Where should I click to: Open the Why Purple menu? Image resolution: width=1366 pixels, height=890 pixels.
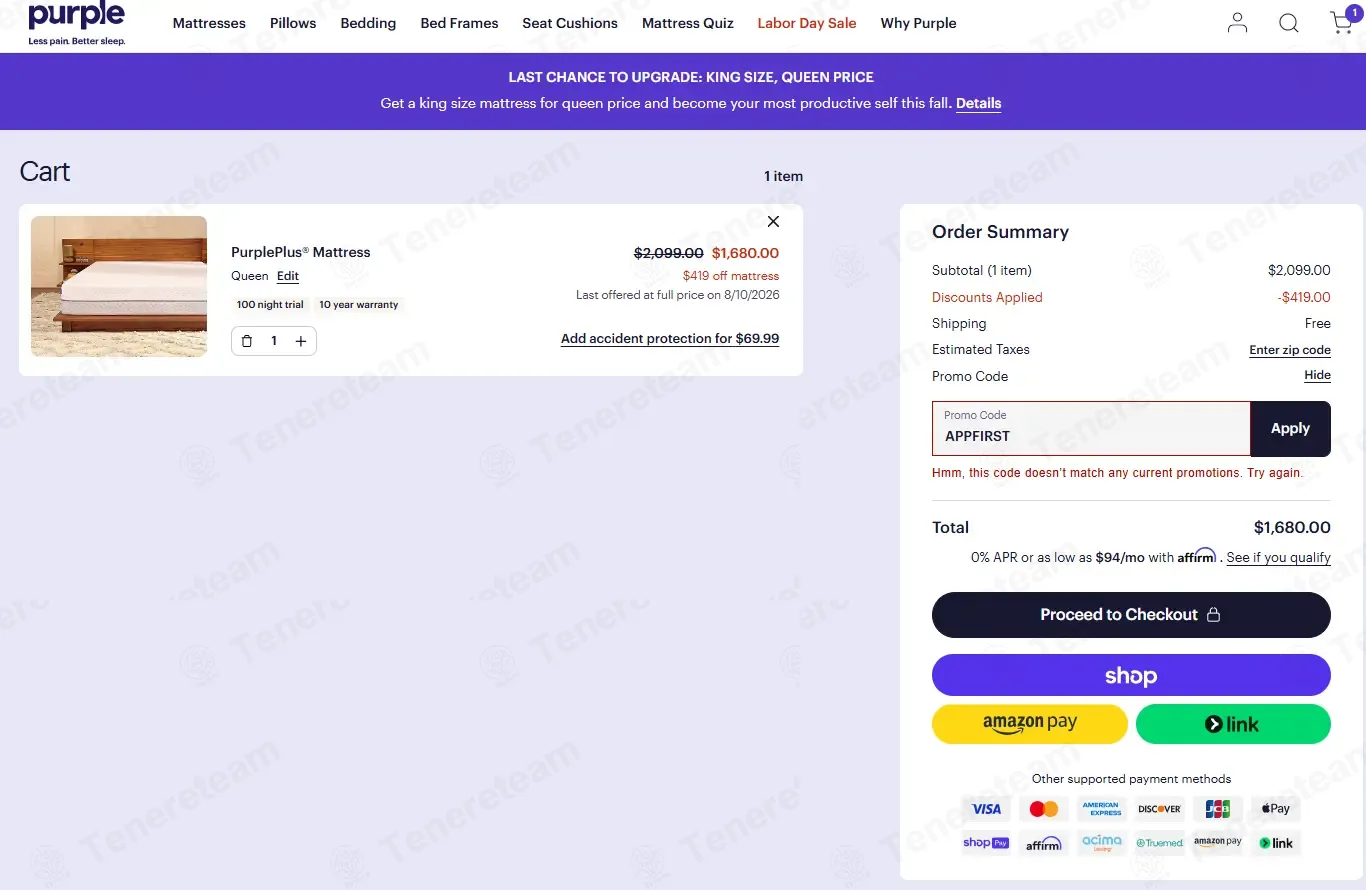[918, 23]
